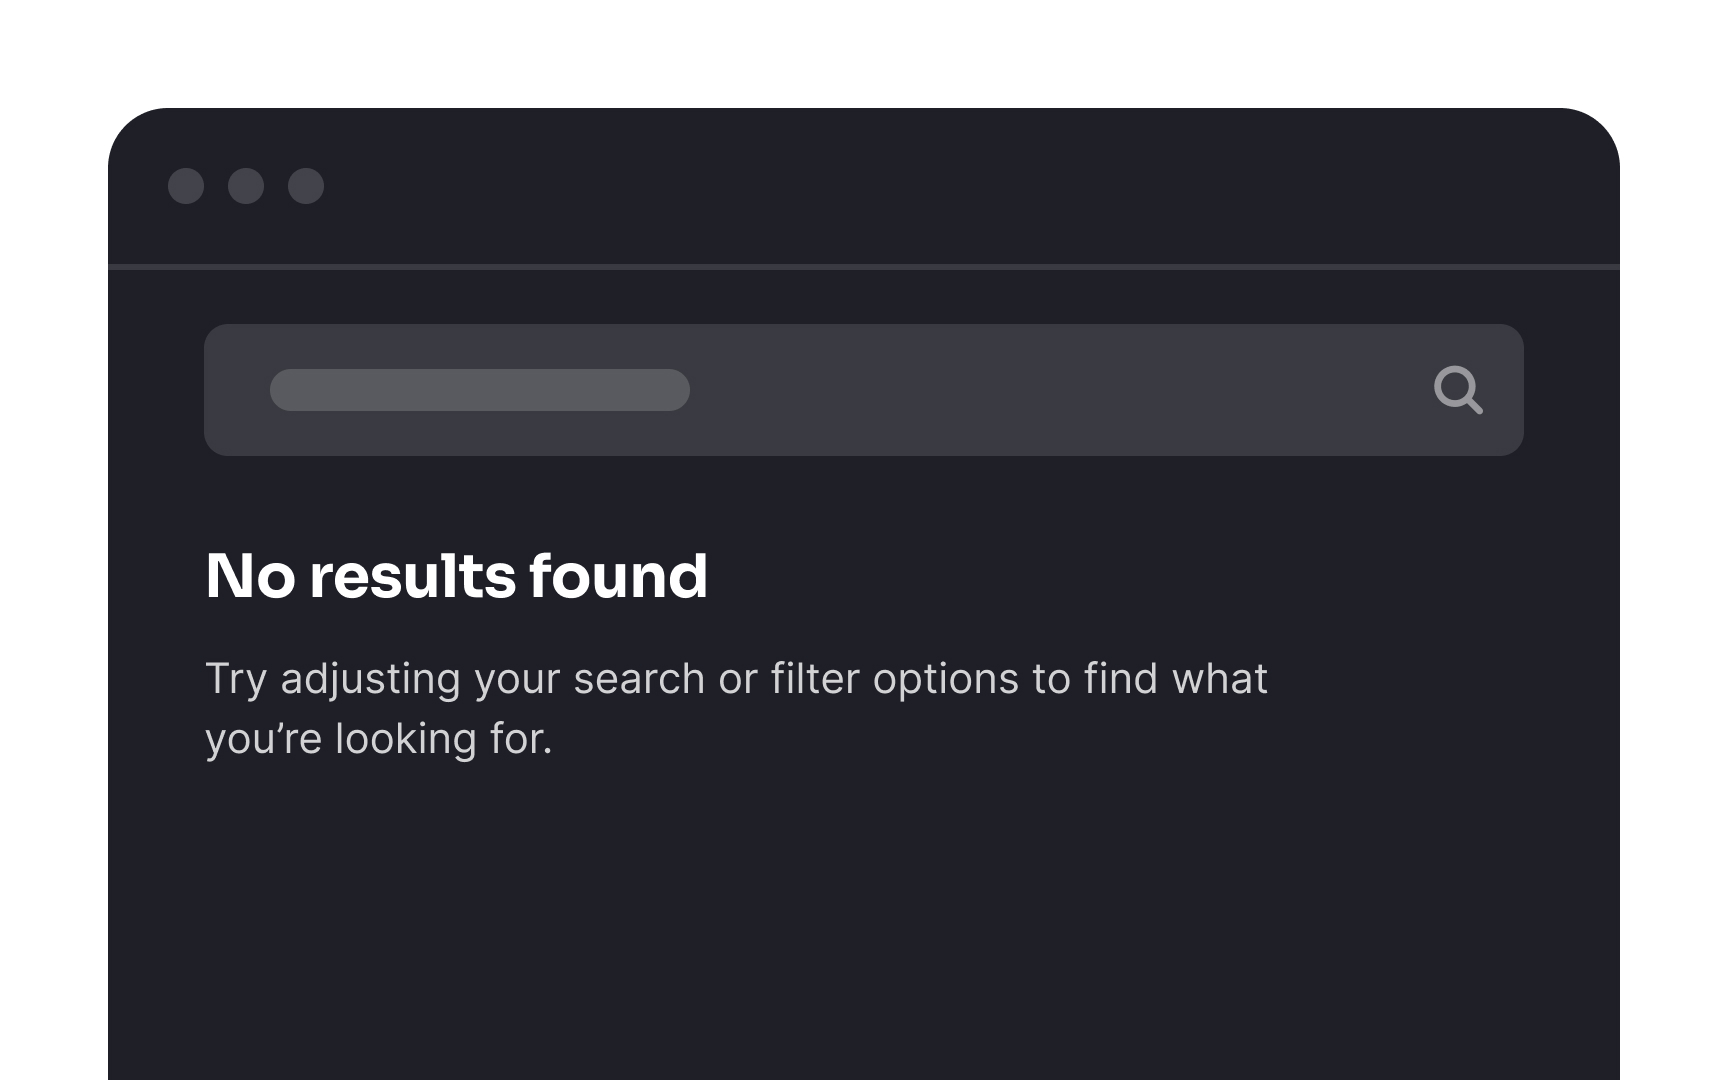Click the rightmost window control dot
Image resolution: width=1728 pixels, height=1080 pixels.
coord(306,186)
